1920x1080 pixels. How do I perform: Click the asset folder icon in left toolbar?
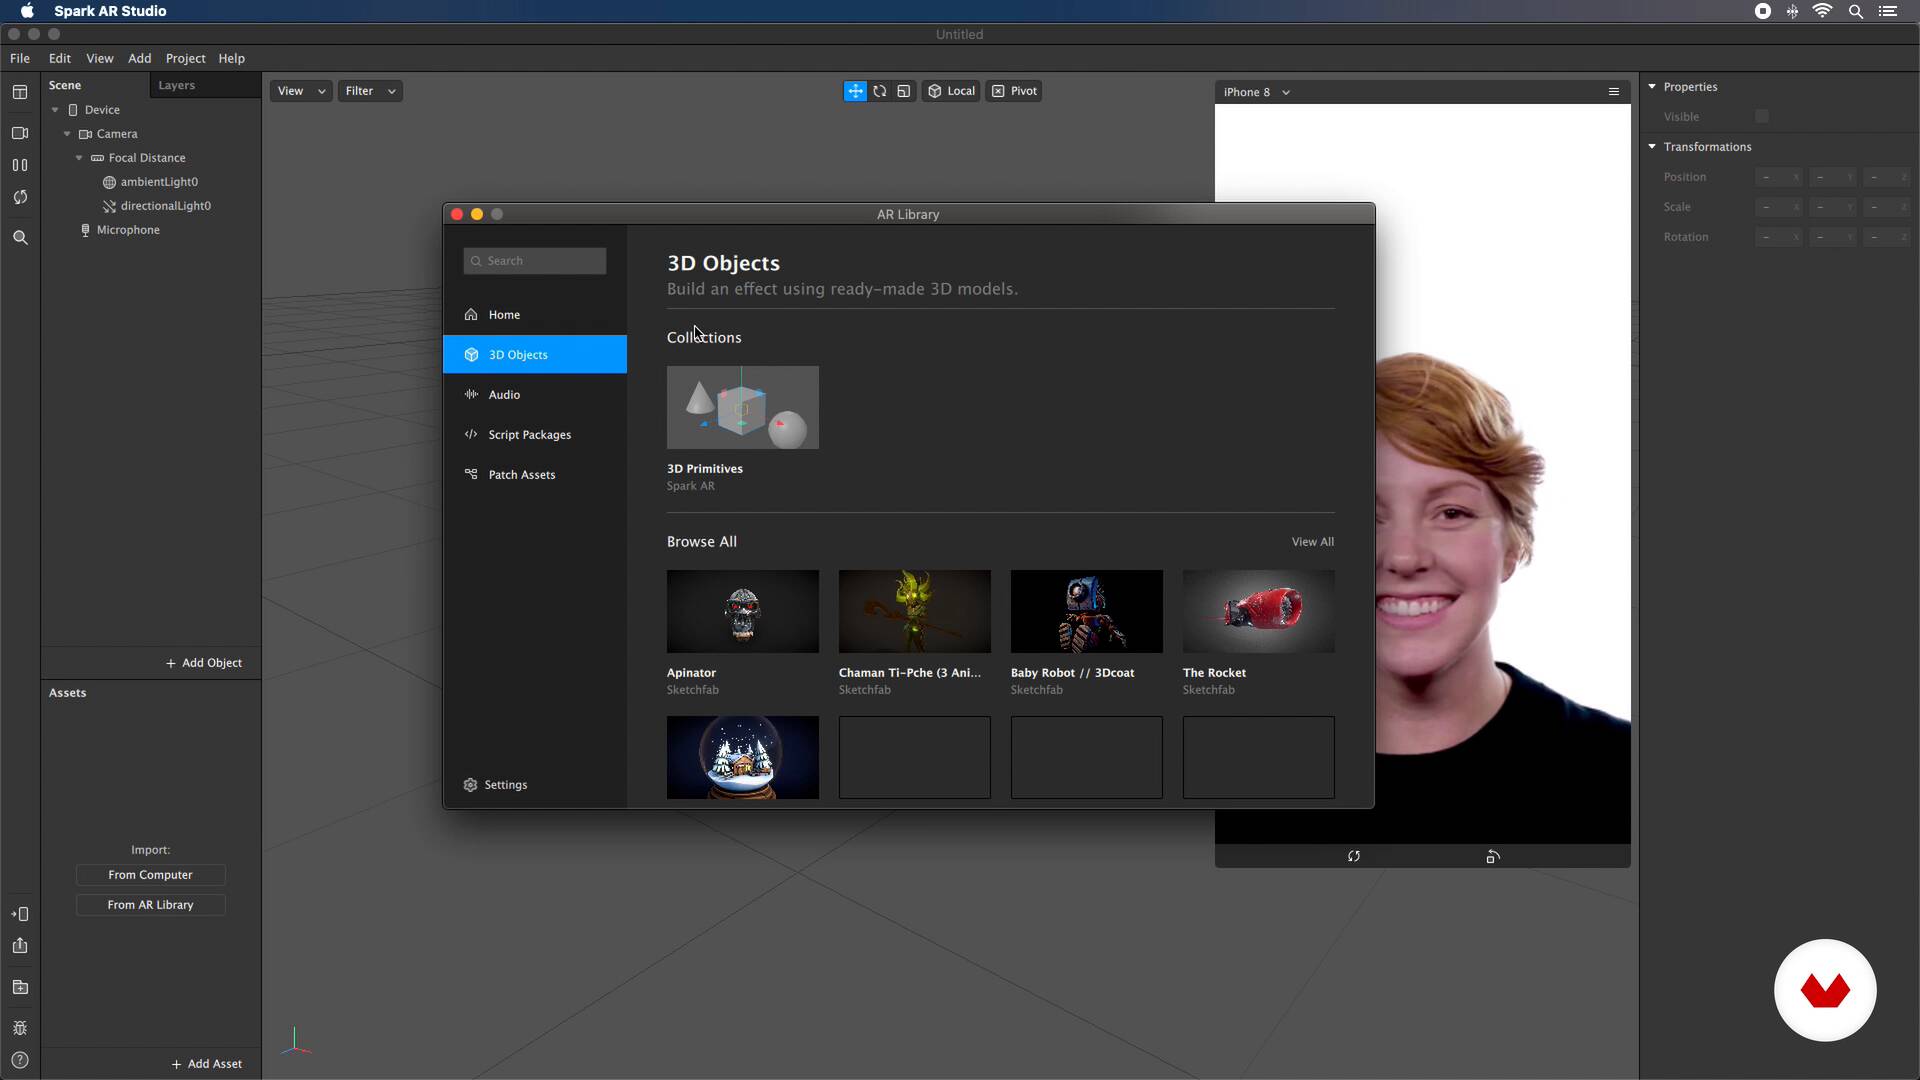pos(20,987)
